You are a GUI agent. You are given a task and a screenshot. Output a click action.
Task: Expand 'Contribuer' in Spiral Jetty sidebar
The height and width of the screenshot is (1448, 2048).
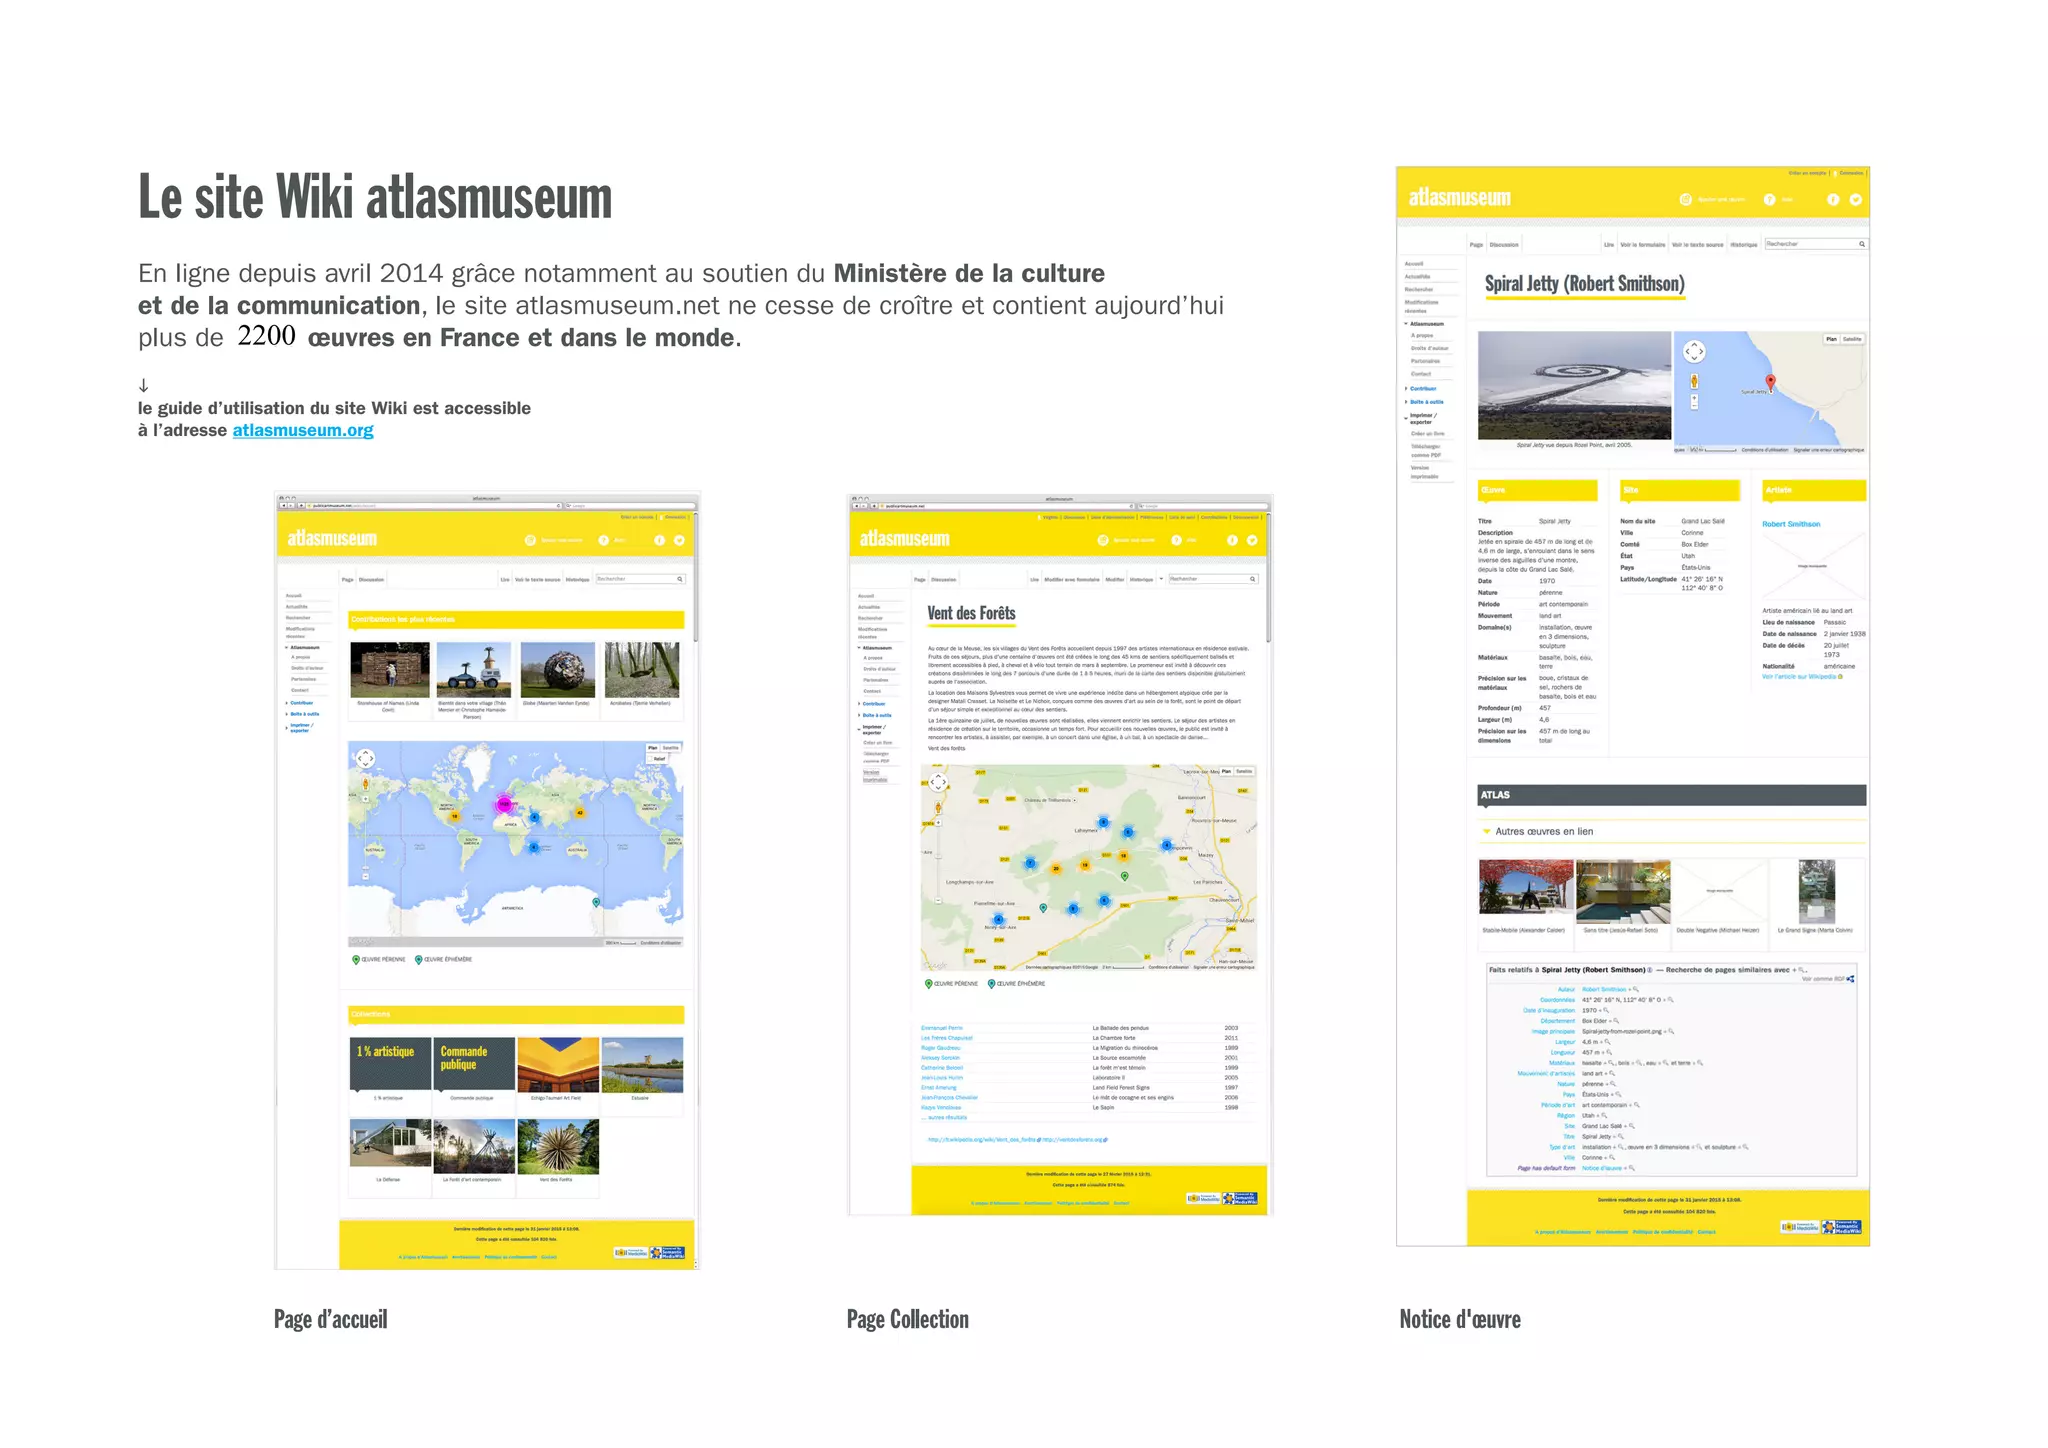(1422, 389)
